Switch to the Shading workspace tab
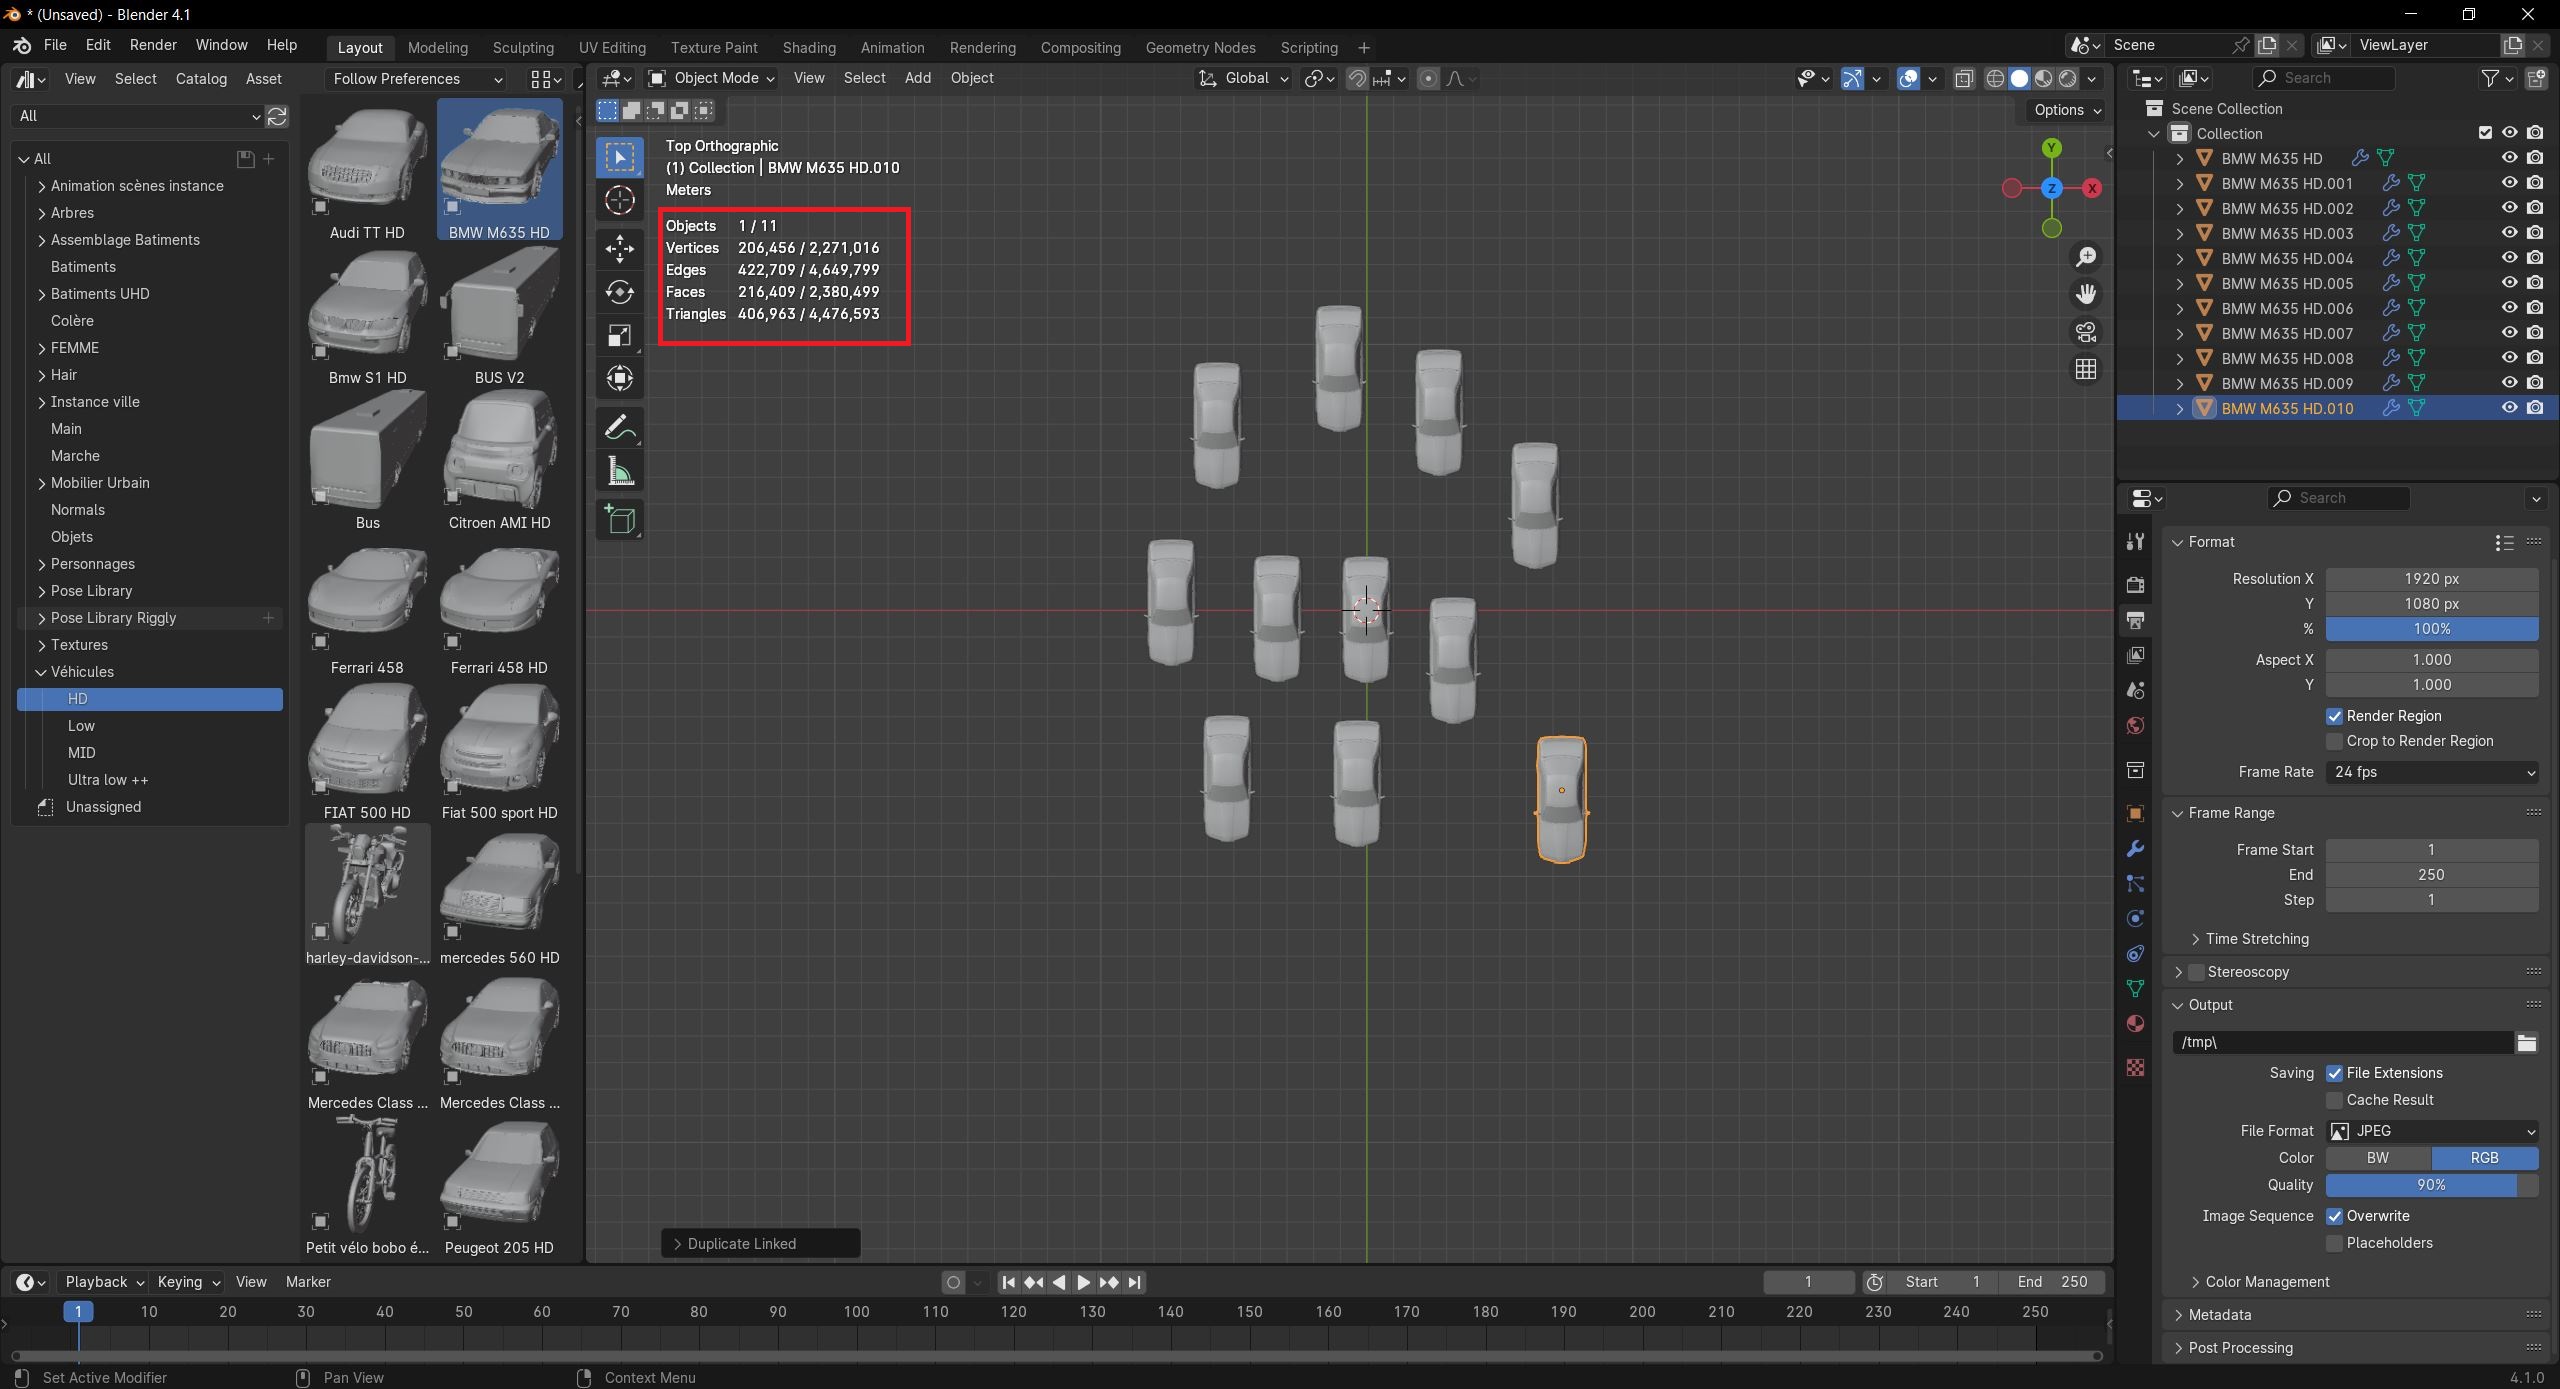This screenshot has width=2560, height=1389. click(x=808, y=47)
